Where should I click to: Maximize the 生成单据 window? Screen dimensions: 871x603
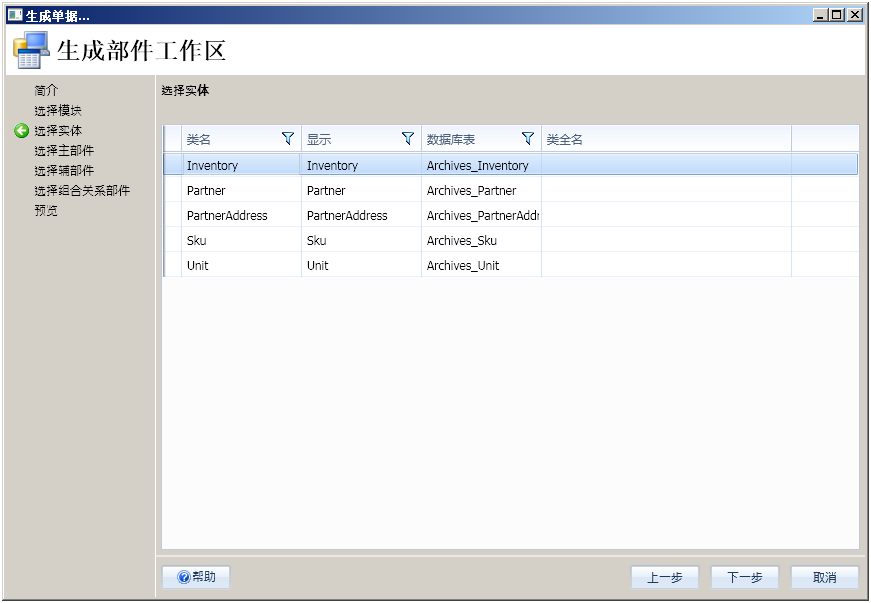tap(837, 15)
